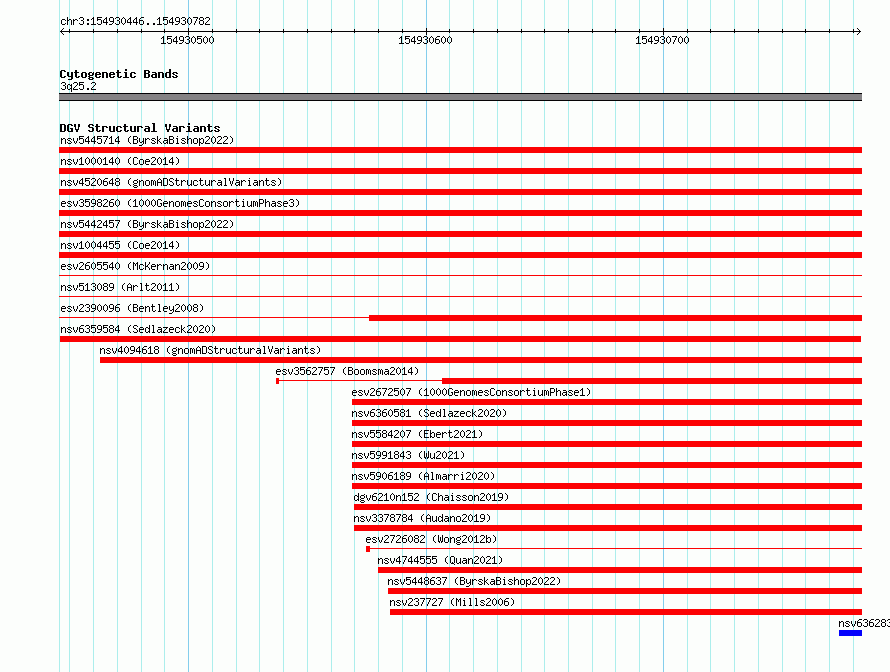The height and width of the screenshot is (672, 890).
Task: Click the thin red line under nsv513089
Action: tap(460, 296)
